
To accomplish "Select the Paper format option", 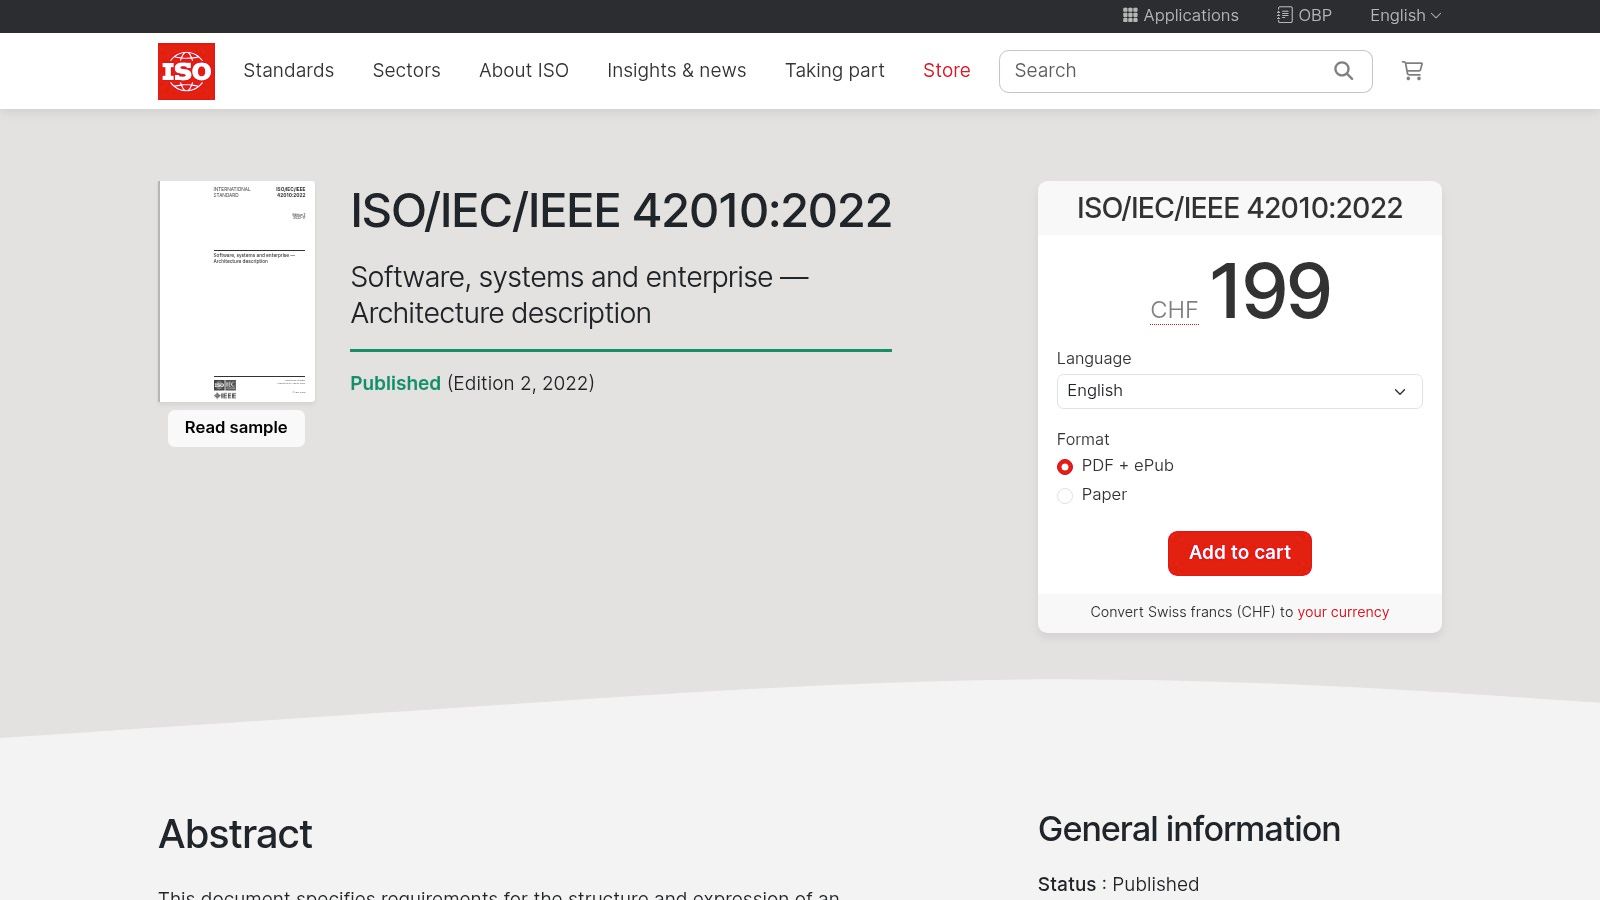I will [x=1065, y=496].
